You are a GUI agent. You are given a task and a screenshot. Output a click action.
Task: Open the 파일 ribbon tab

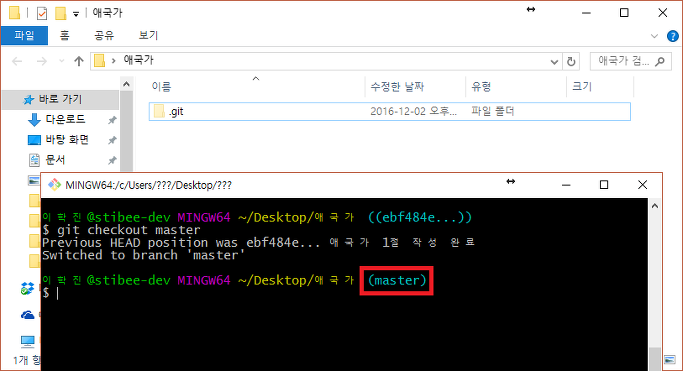(x=24, y=35)
